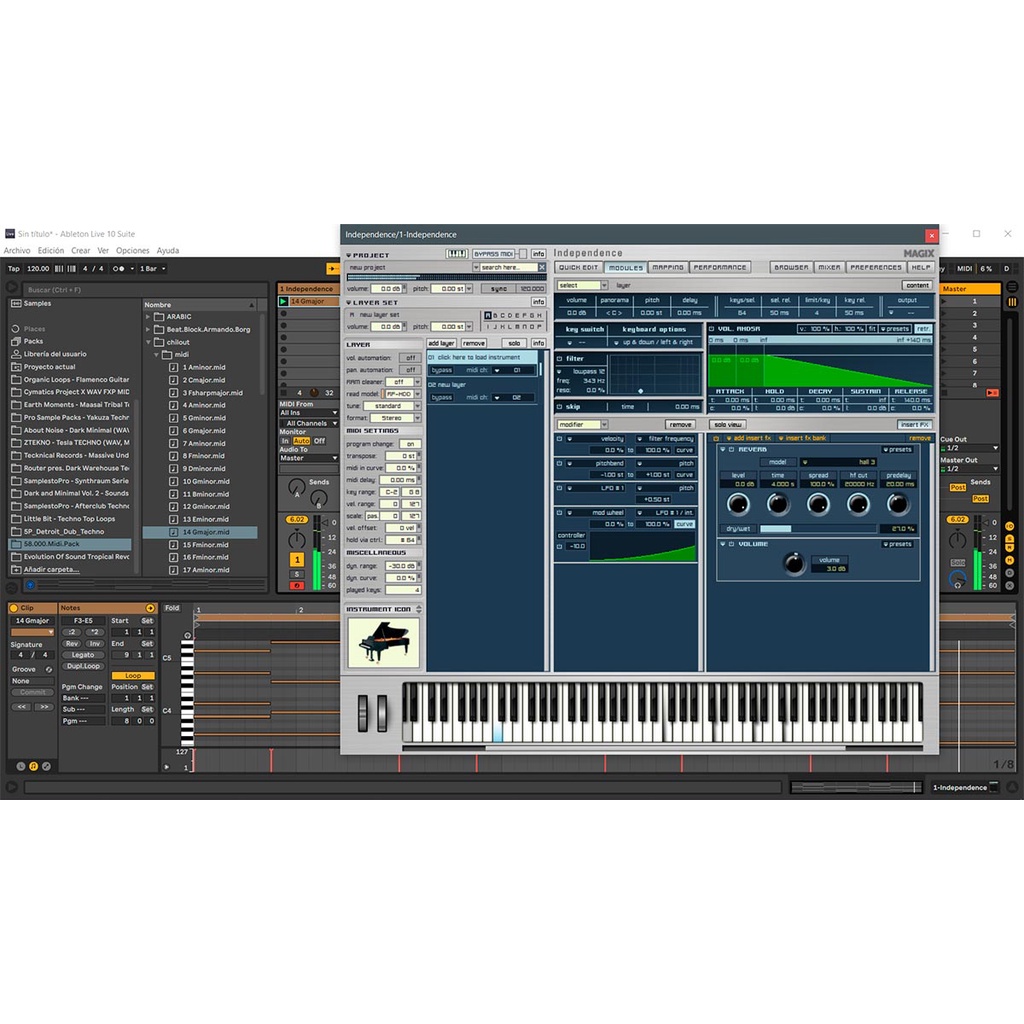Click the Buscar search field

(x=145, y=290)
